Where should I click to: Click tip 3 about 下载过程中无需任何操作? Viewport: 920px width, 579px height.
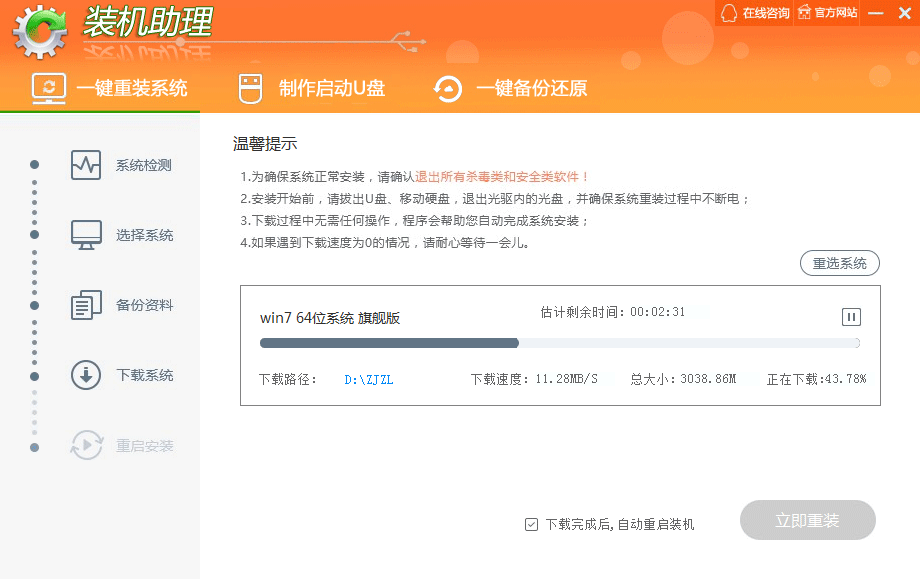click(414, 221)
